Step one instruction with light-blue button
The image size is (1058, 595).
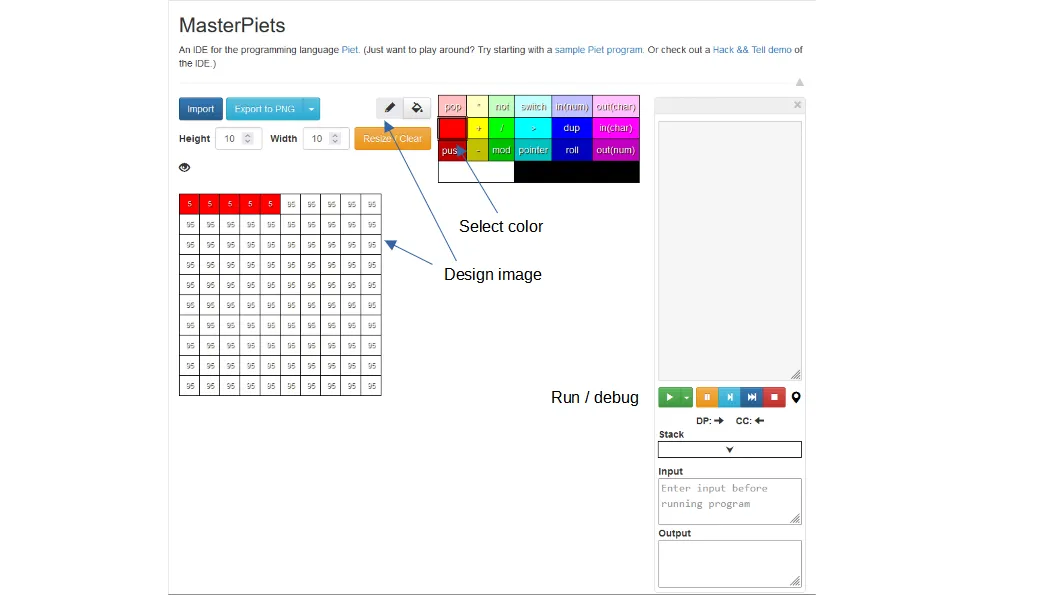729,397
